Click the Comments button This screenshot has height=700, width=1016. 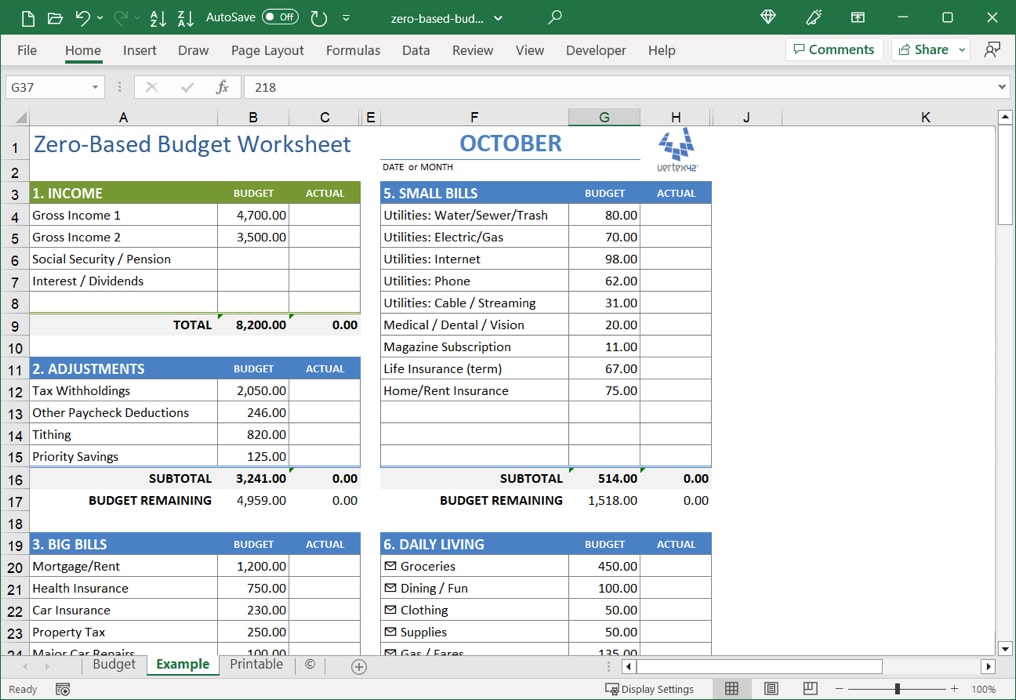[x=833, y=50]
